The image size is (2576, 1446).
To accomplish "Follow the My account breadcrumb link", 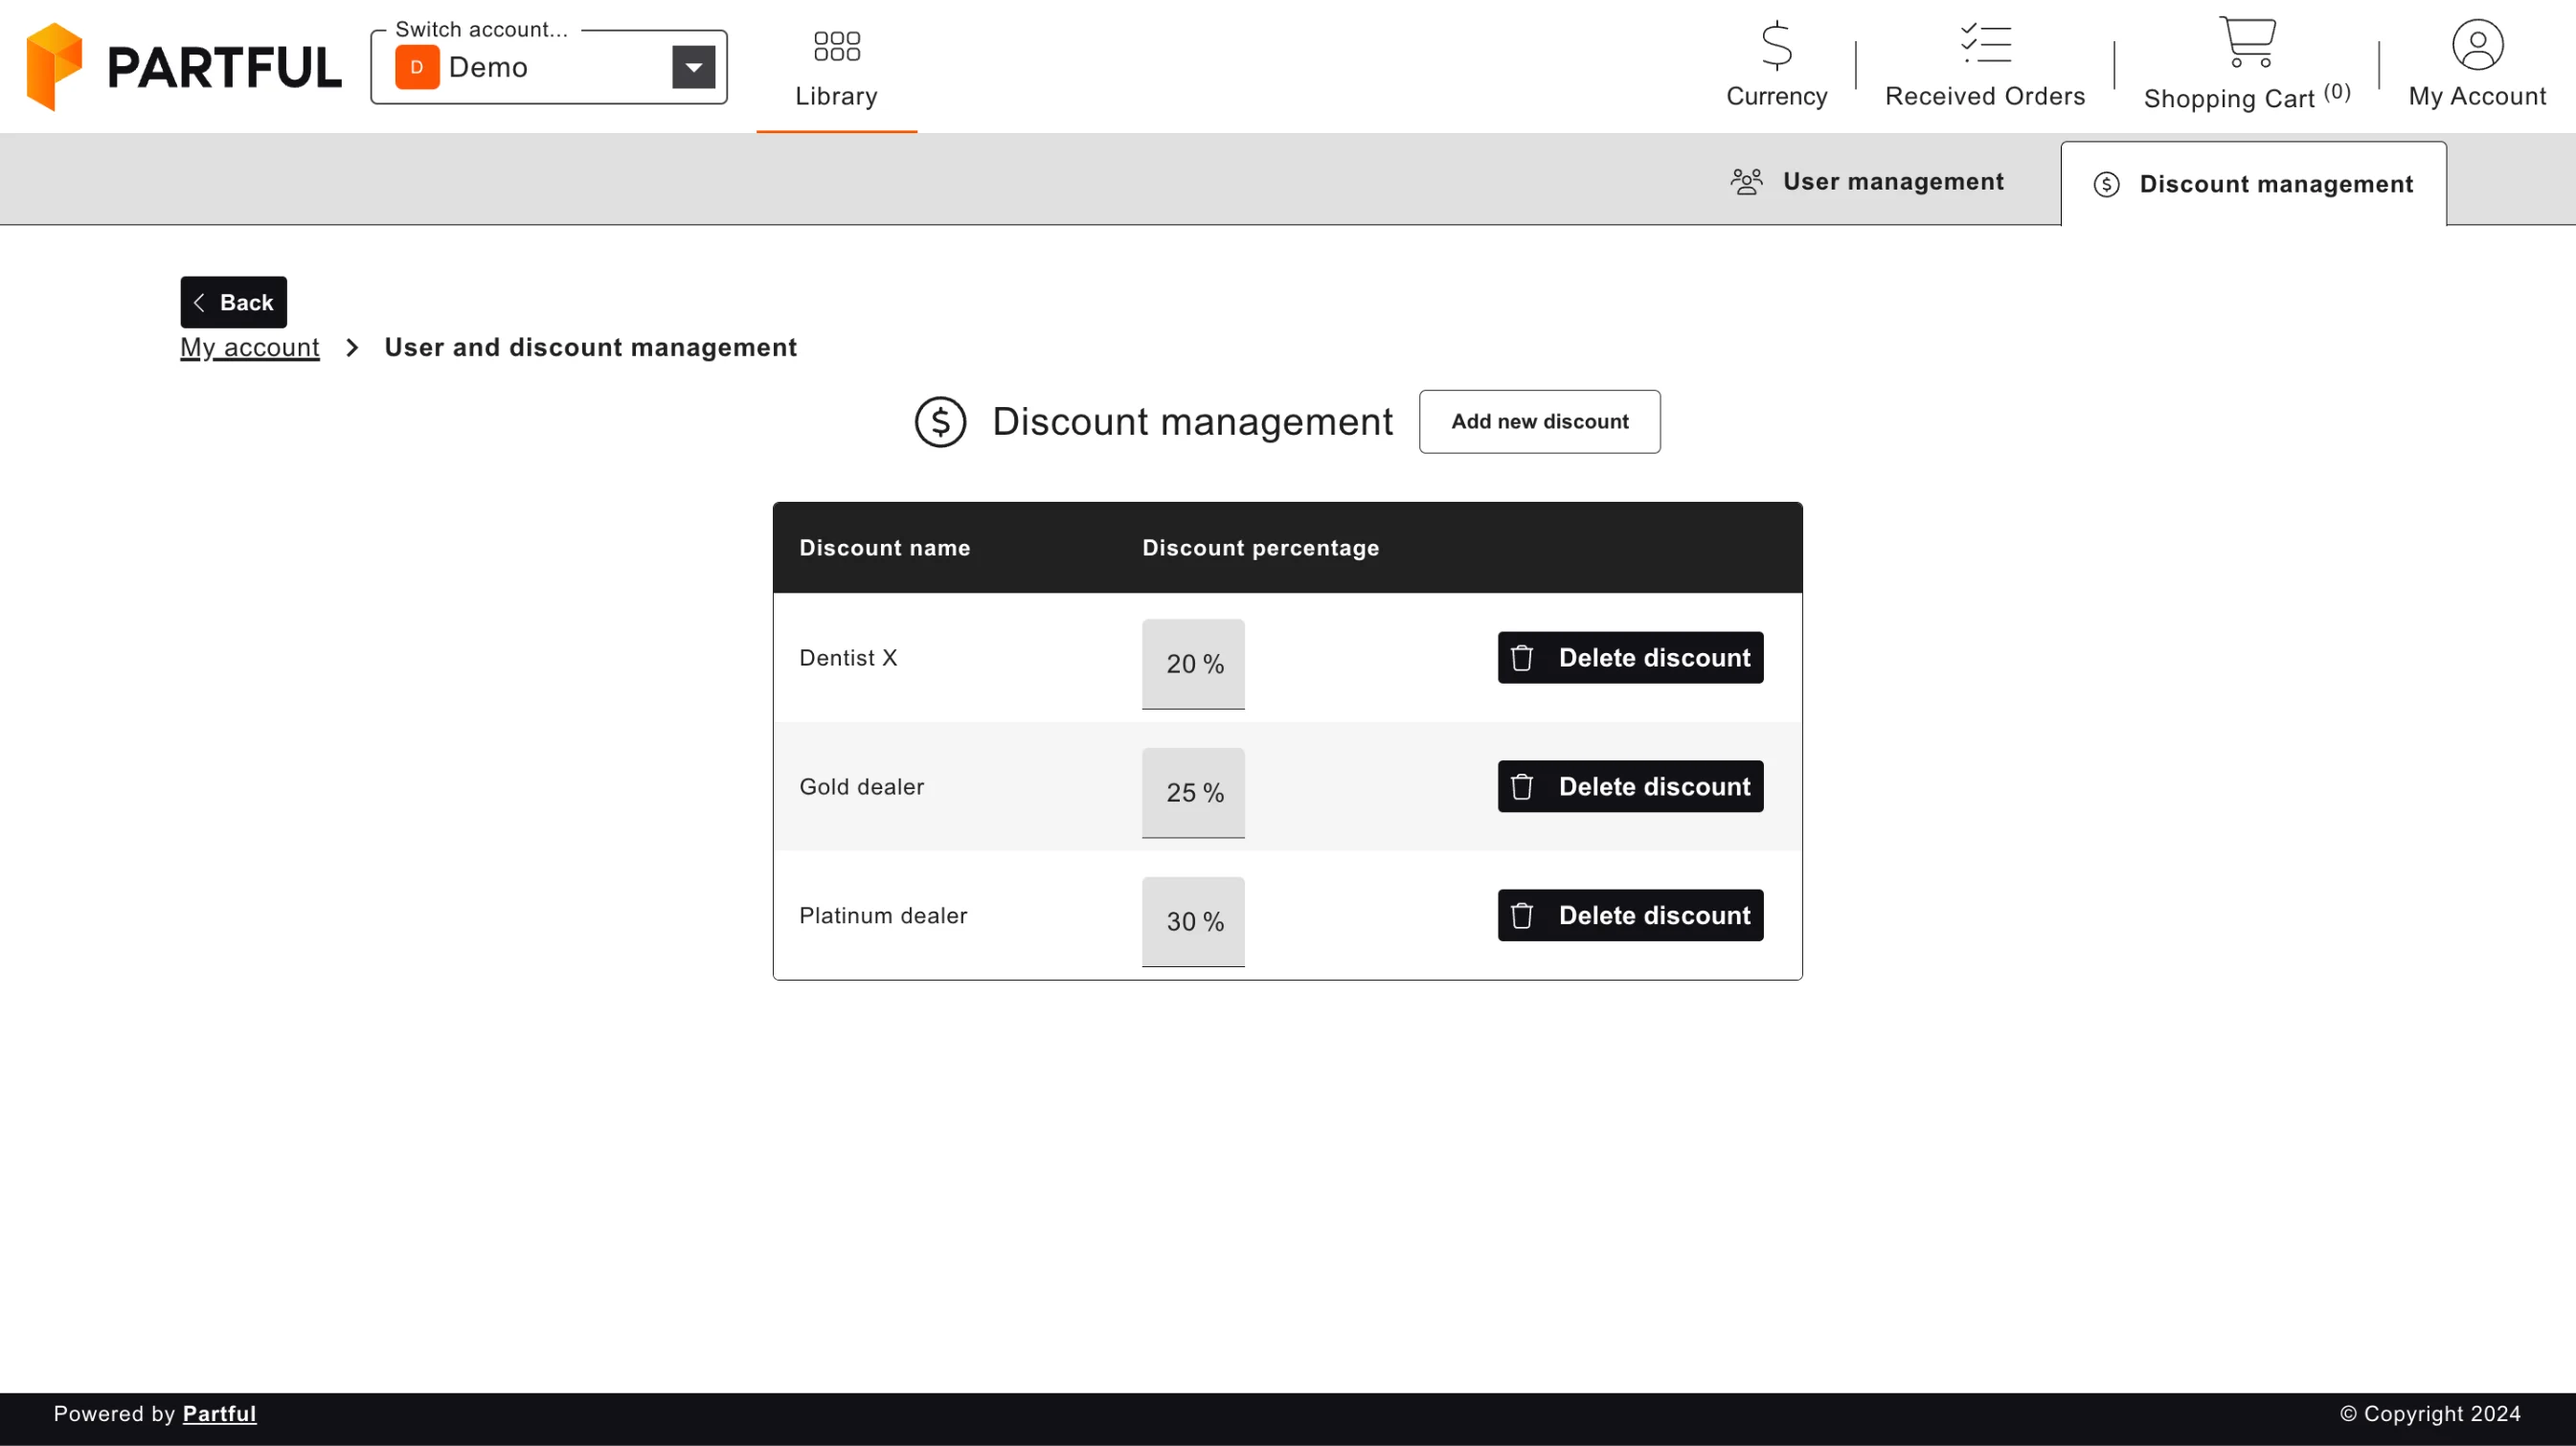I will pos(250,347).
